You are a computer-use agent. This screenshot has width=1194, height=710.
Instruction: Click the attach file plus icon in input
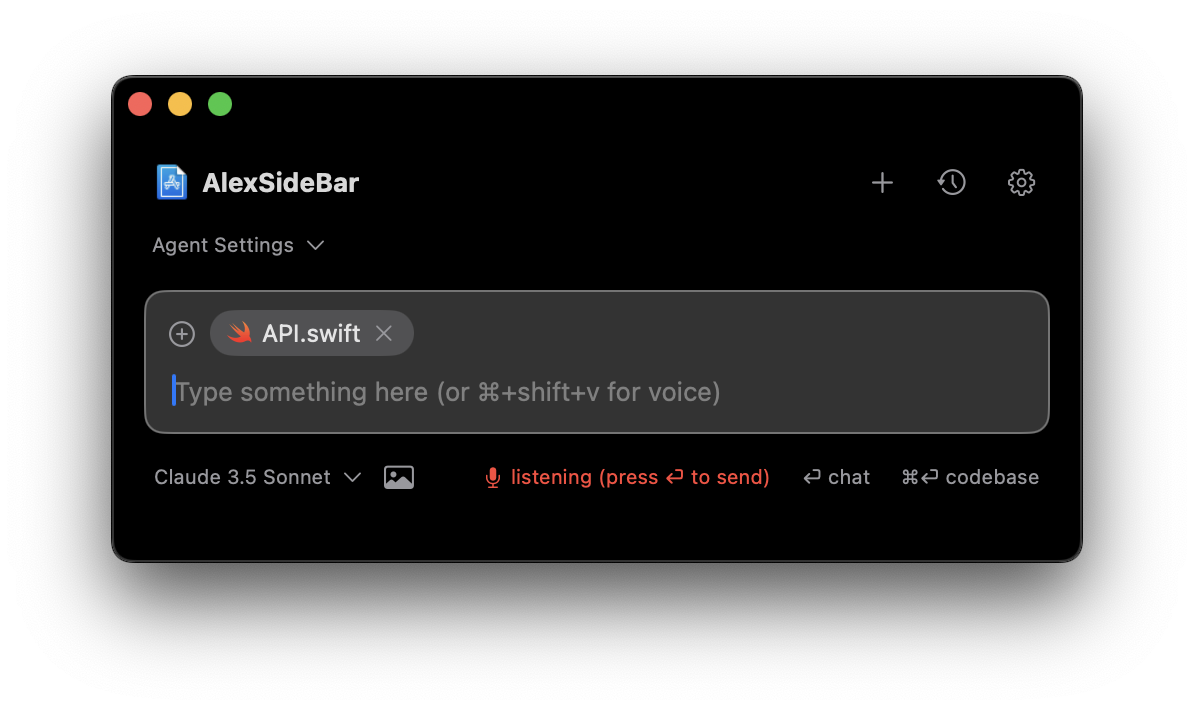point(182,333)
